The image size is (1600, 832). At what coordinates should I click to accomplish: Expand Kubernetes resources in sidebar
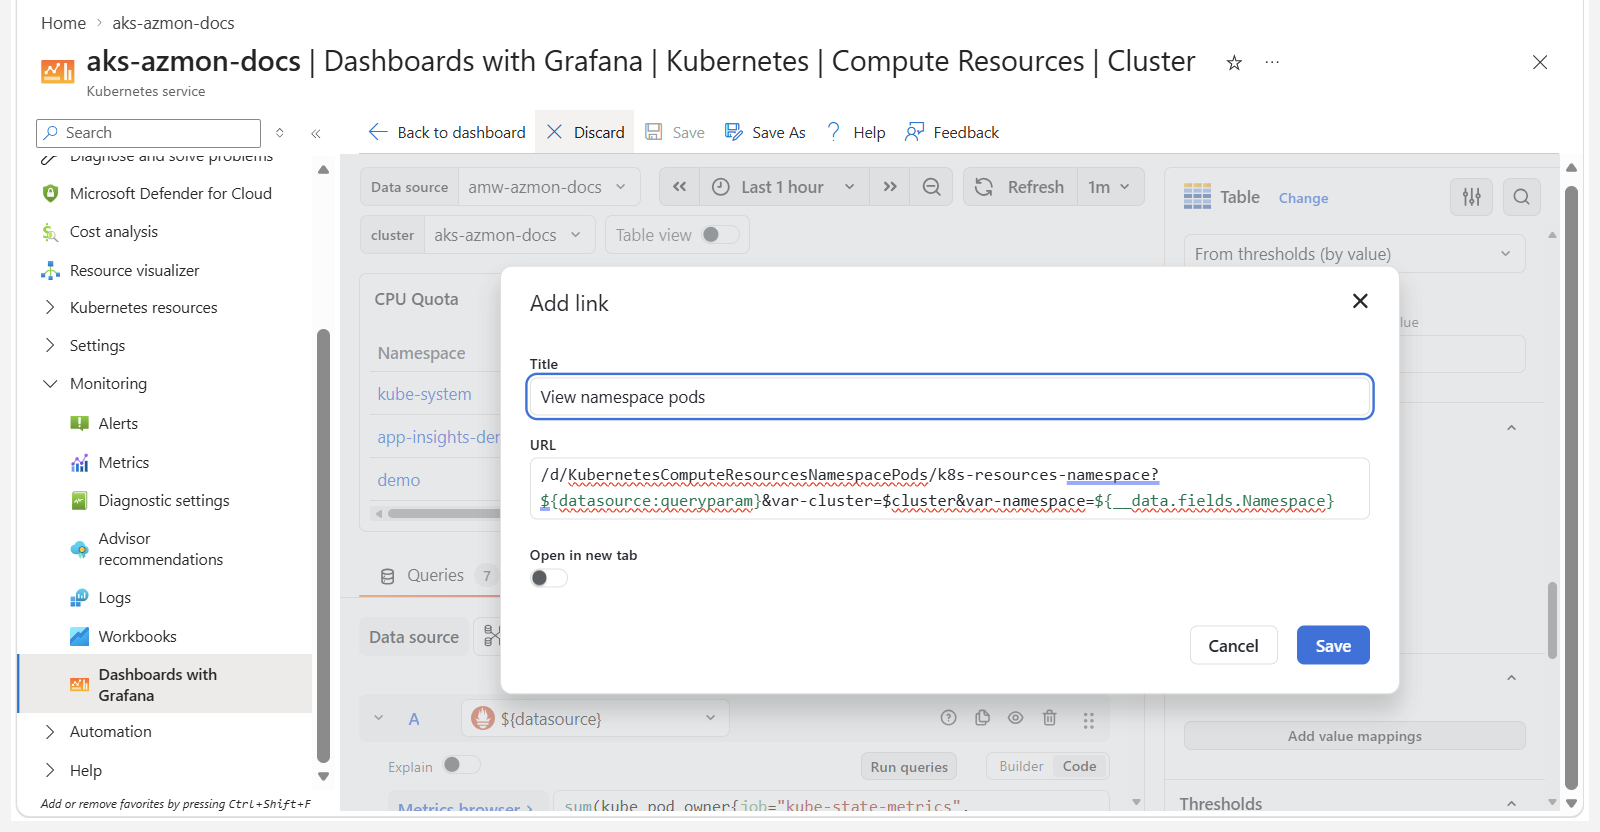[50, 308]
